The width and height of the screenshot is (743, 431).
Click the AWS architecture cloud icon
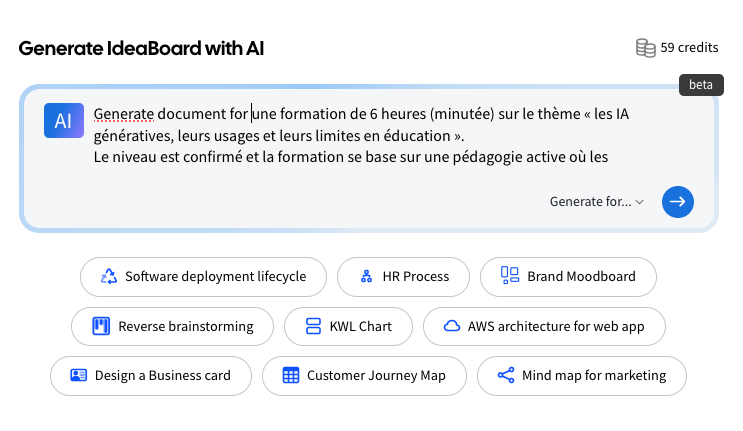coord(451,326)
